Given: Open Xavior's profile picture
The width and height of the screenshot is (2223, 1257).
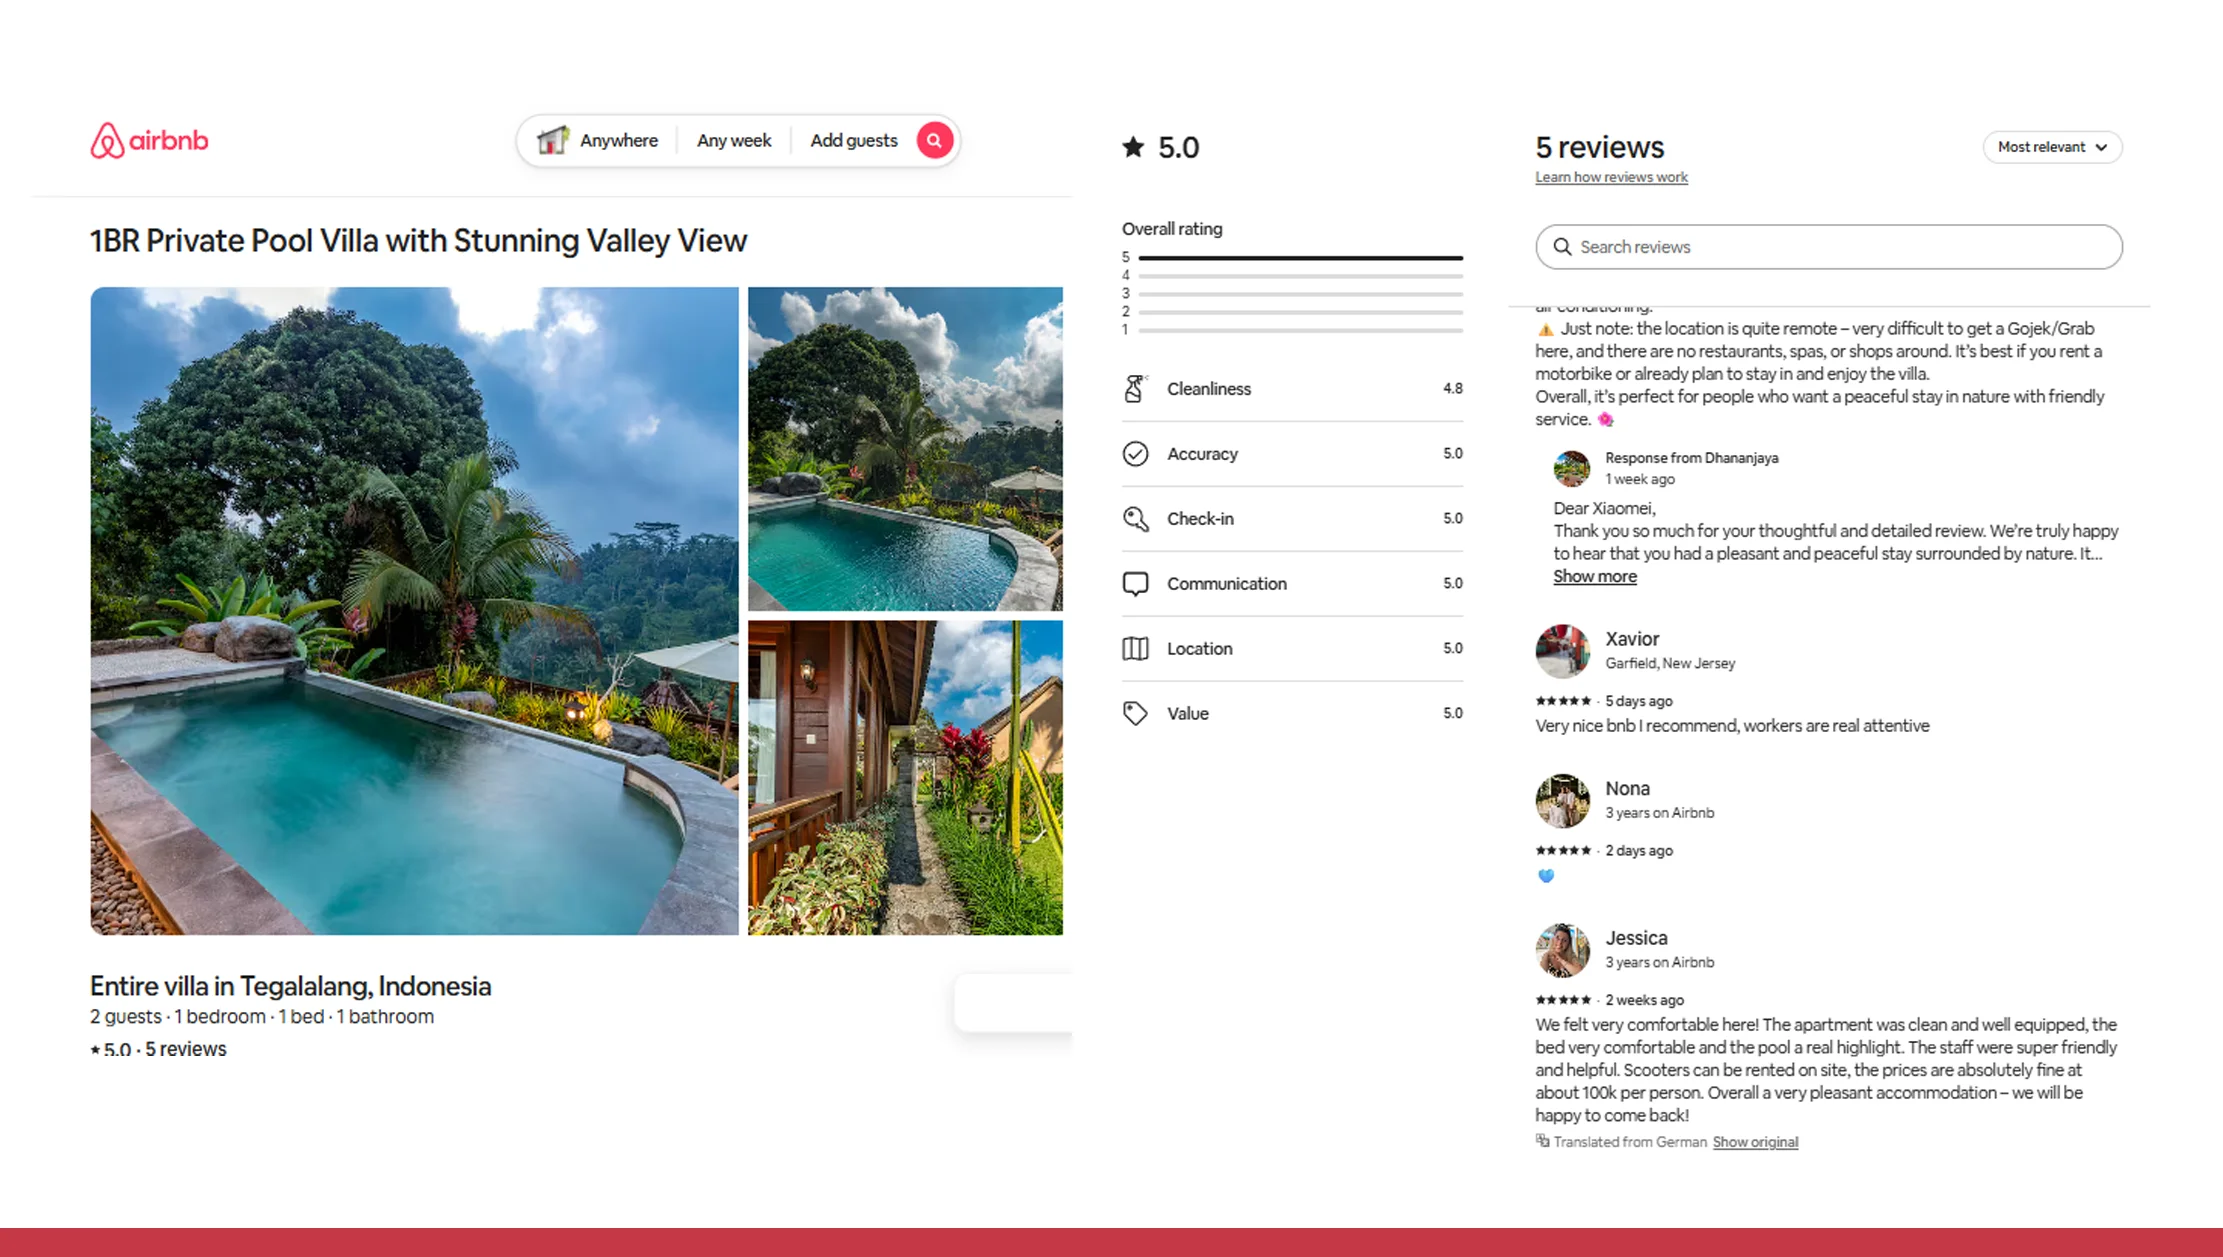Looking at the screenshot, I should pos(1562,650).
